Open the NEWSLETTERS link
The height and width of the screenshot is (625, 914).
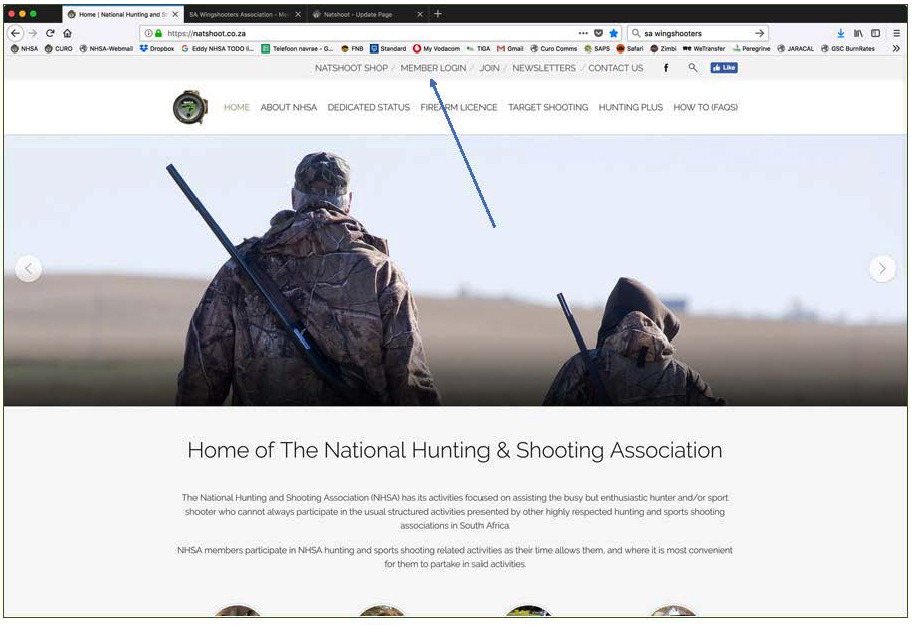click(544, 68)
